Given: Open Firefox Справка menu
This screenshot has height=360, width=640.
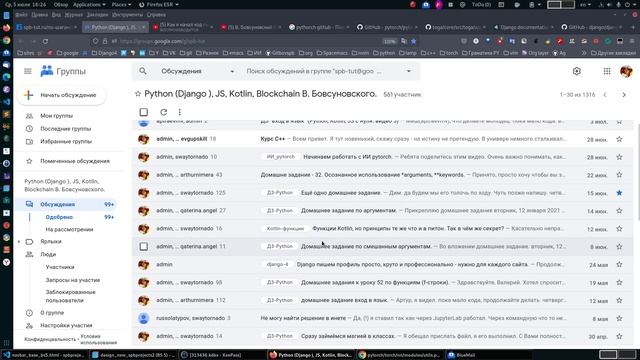Looking at the screenshot, I should point(156,15).
